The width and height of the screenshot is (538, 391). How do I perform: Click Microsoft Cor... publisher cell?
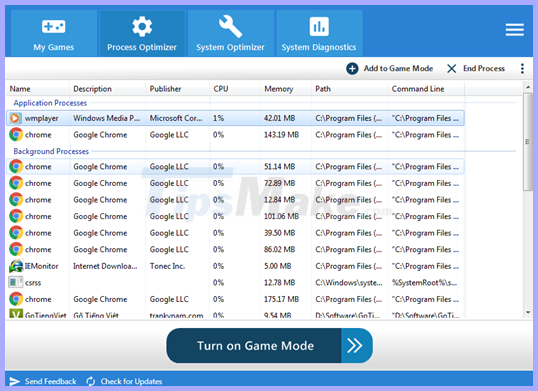(x=176, y=118)
